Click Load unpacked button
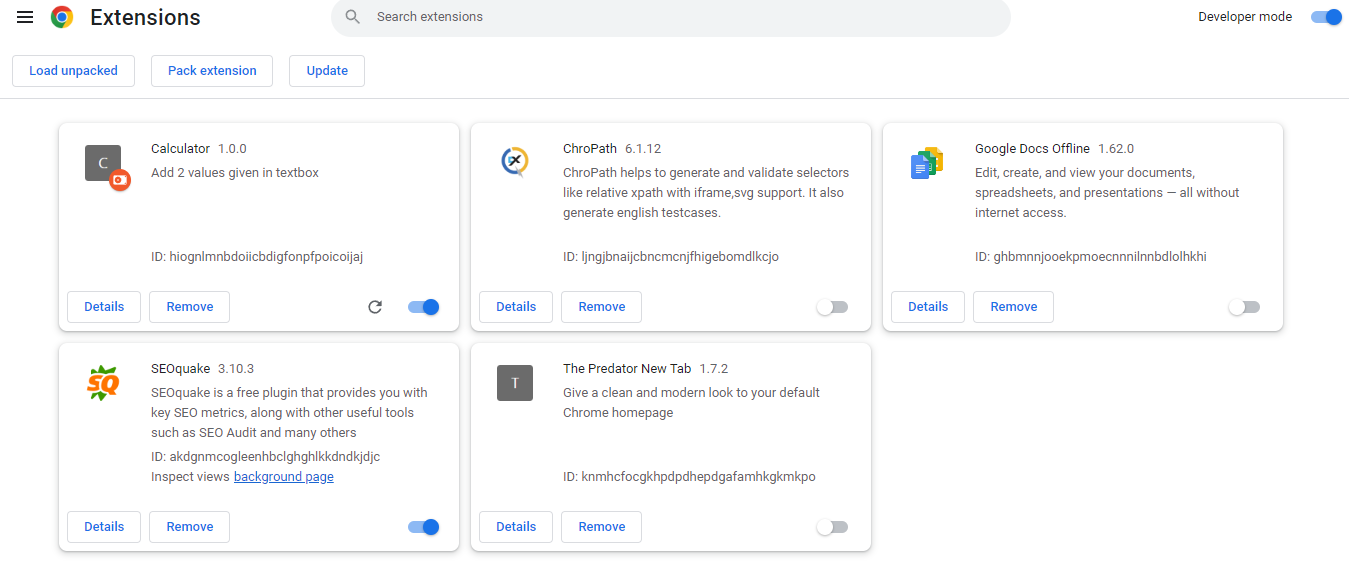This screenshot has height=580, width=1349. pyautogui.click(x=73, y=71)
